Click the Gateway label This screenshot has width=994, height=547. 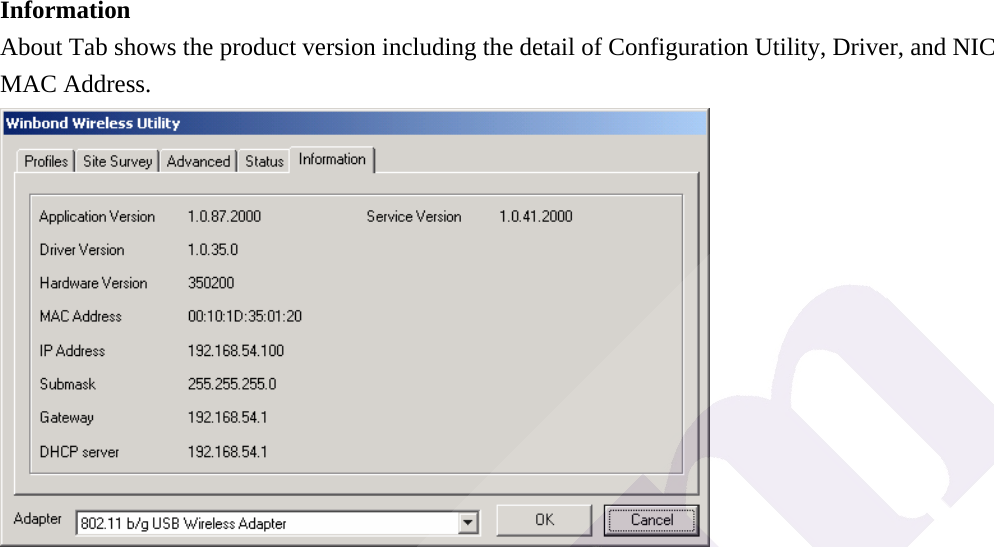[67, 417]
